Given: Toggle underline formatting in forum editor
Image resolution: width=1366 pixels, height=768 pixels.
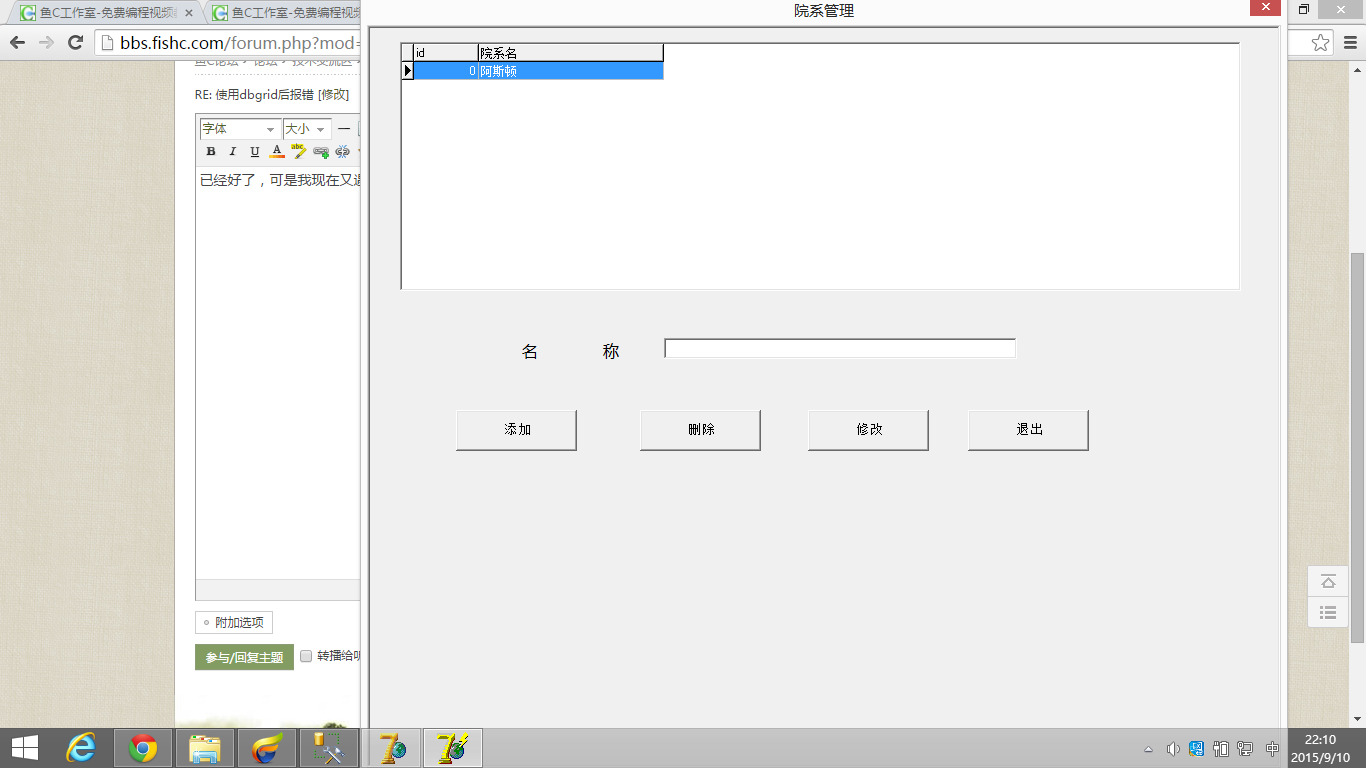Looking at the screenshot, I should pos(254,152).
